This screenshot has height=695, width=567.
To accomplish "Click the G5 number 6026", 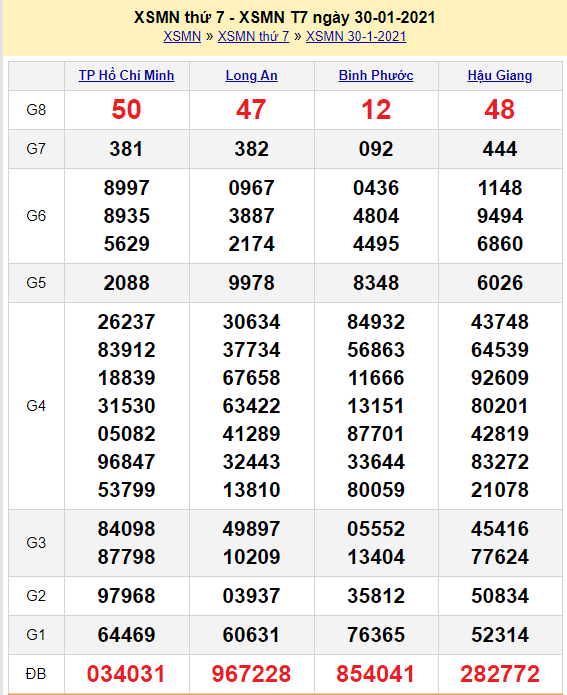I will point(500,283).
